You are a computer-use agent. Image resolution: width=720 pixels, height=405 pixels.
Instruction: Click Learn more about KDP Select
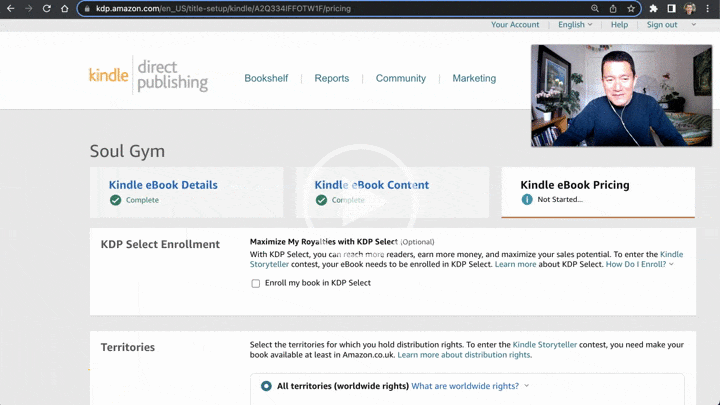pyautogui.click(x=515, y=264)
